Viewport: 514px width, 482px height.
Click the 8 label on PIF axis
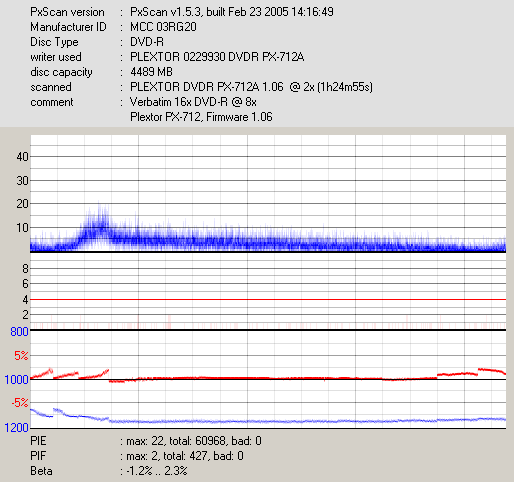click(x=25, y=269)
